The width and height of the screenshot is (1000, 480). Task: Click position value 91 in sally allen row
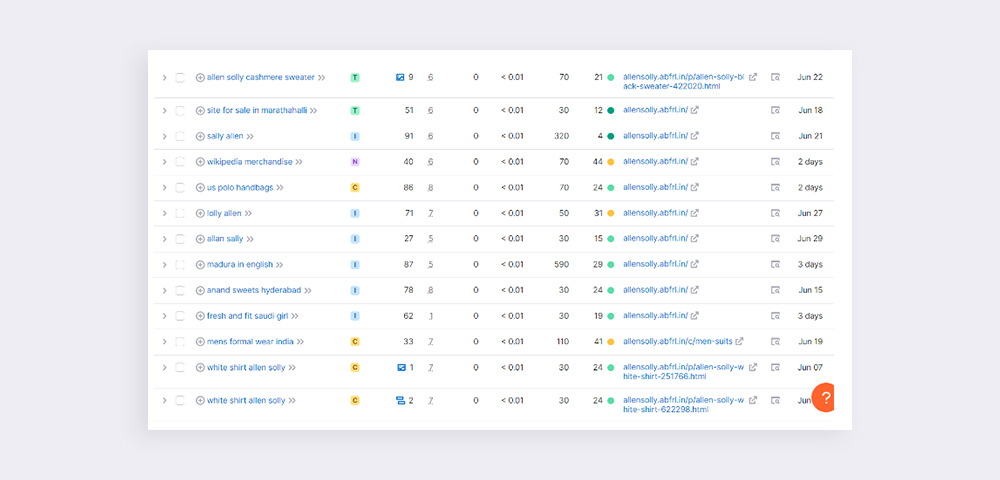408,136
